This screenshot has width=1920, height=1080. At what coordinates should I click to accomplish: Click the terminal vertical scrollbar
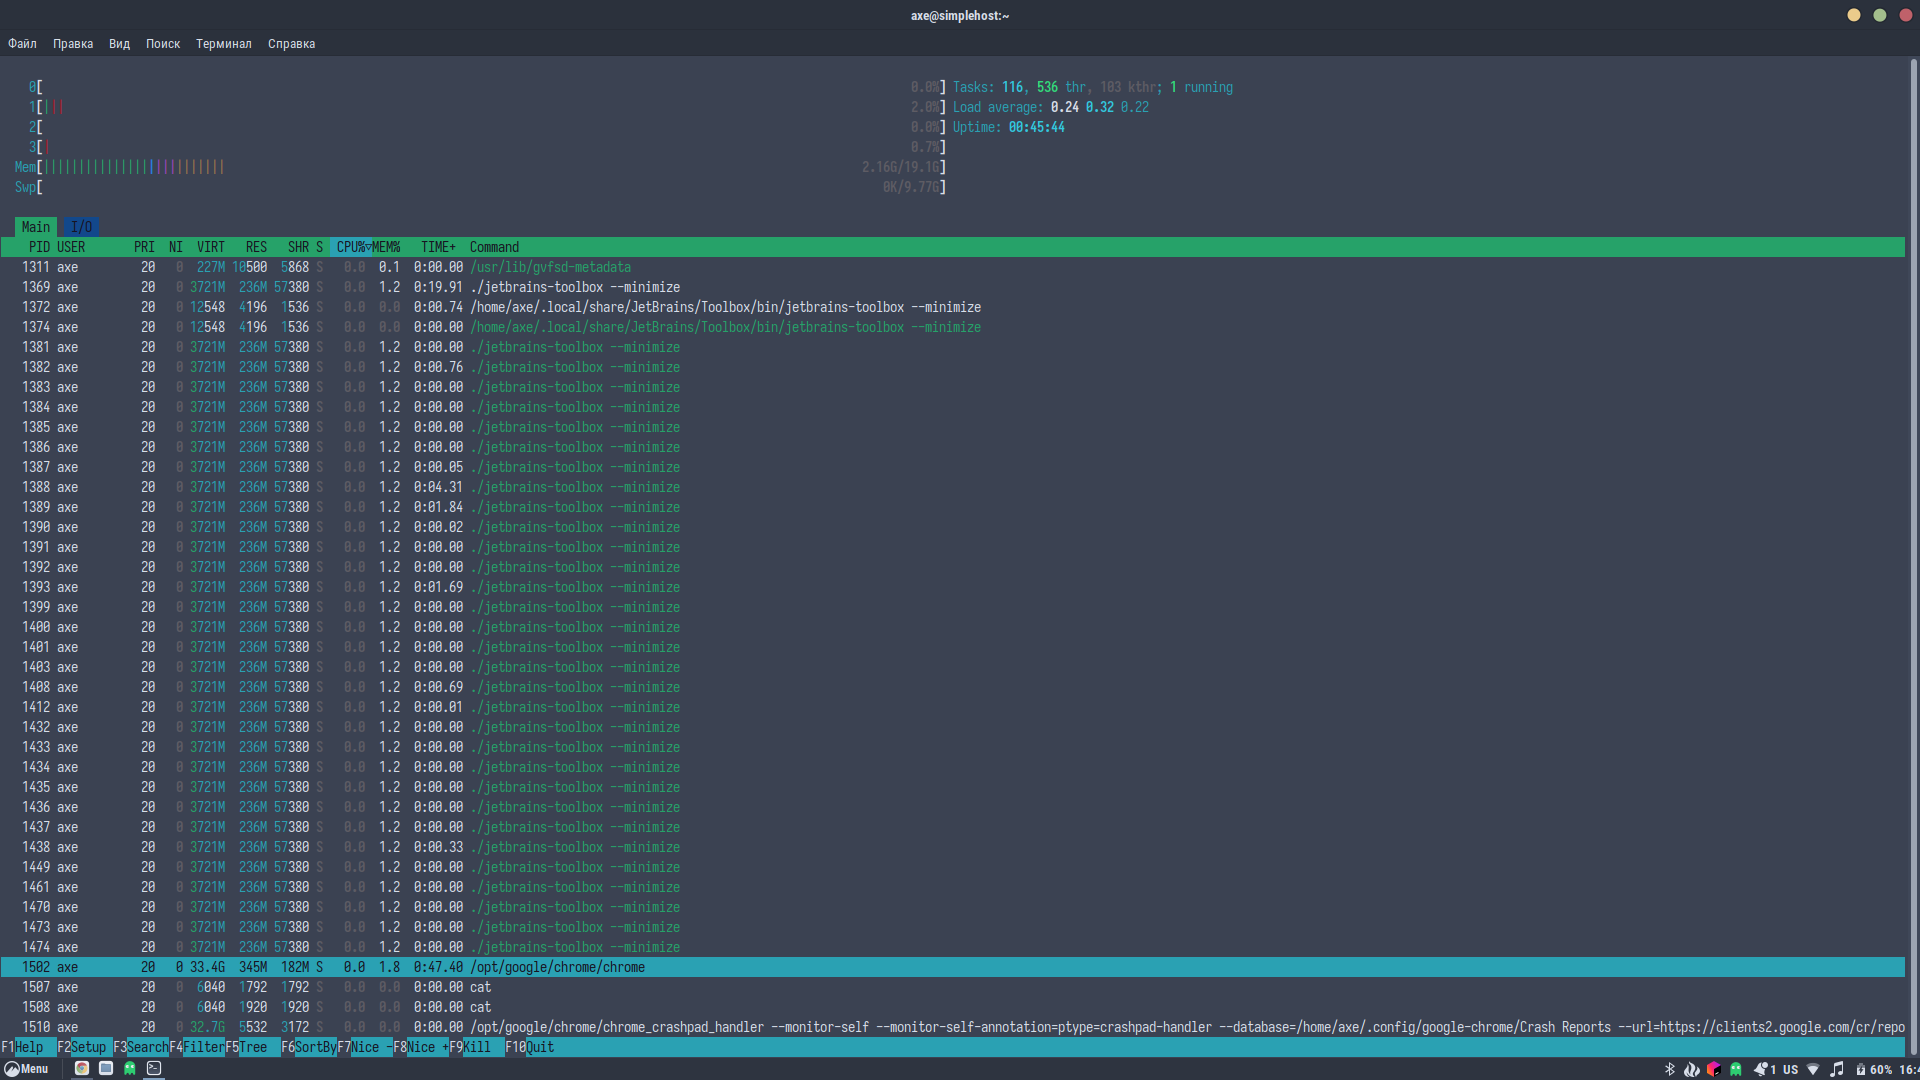[x=1913, y=555]
